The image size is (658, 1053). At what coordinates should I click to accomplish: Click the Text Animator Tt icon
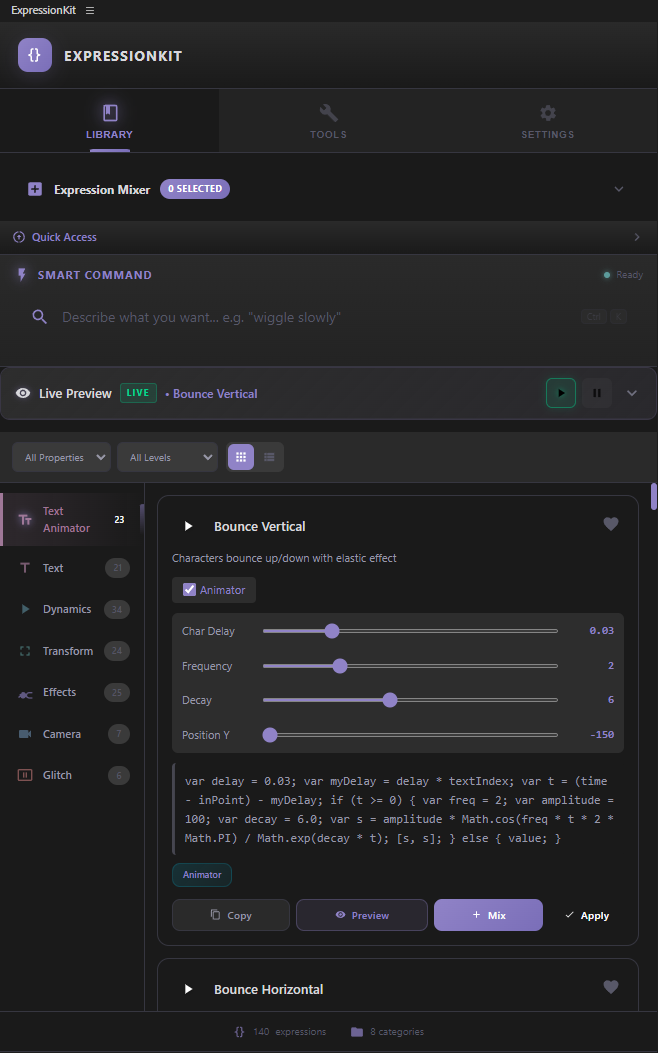point(25,520)
